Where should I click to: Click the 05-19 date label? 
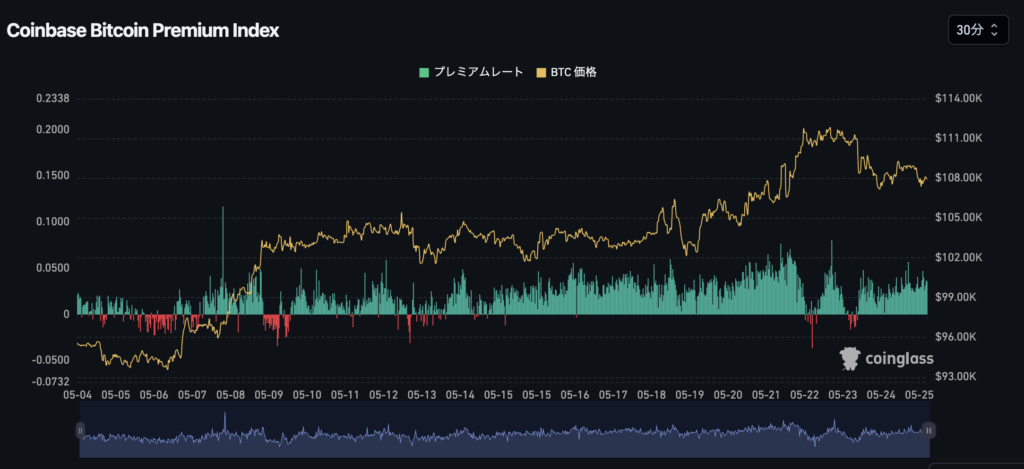(690, 395)
